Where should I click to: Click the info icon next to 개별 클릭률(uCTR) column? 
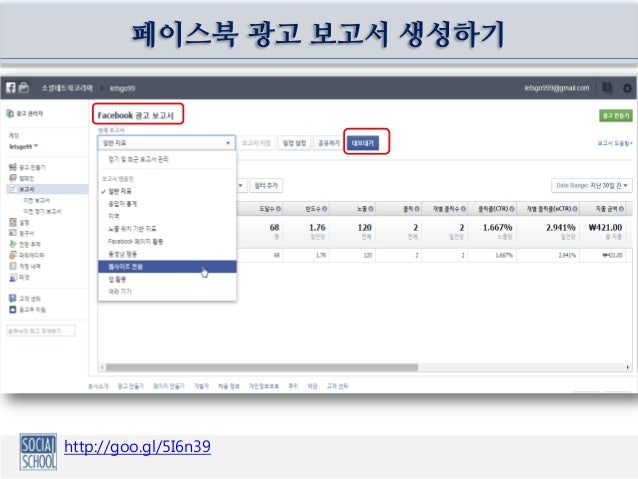(575, 209)
